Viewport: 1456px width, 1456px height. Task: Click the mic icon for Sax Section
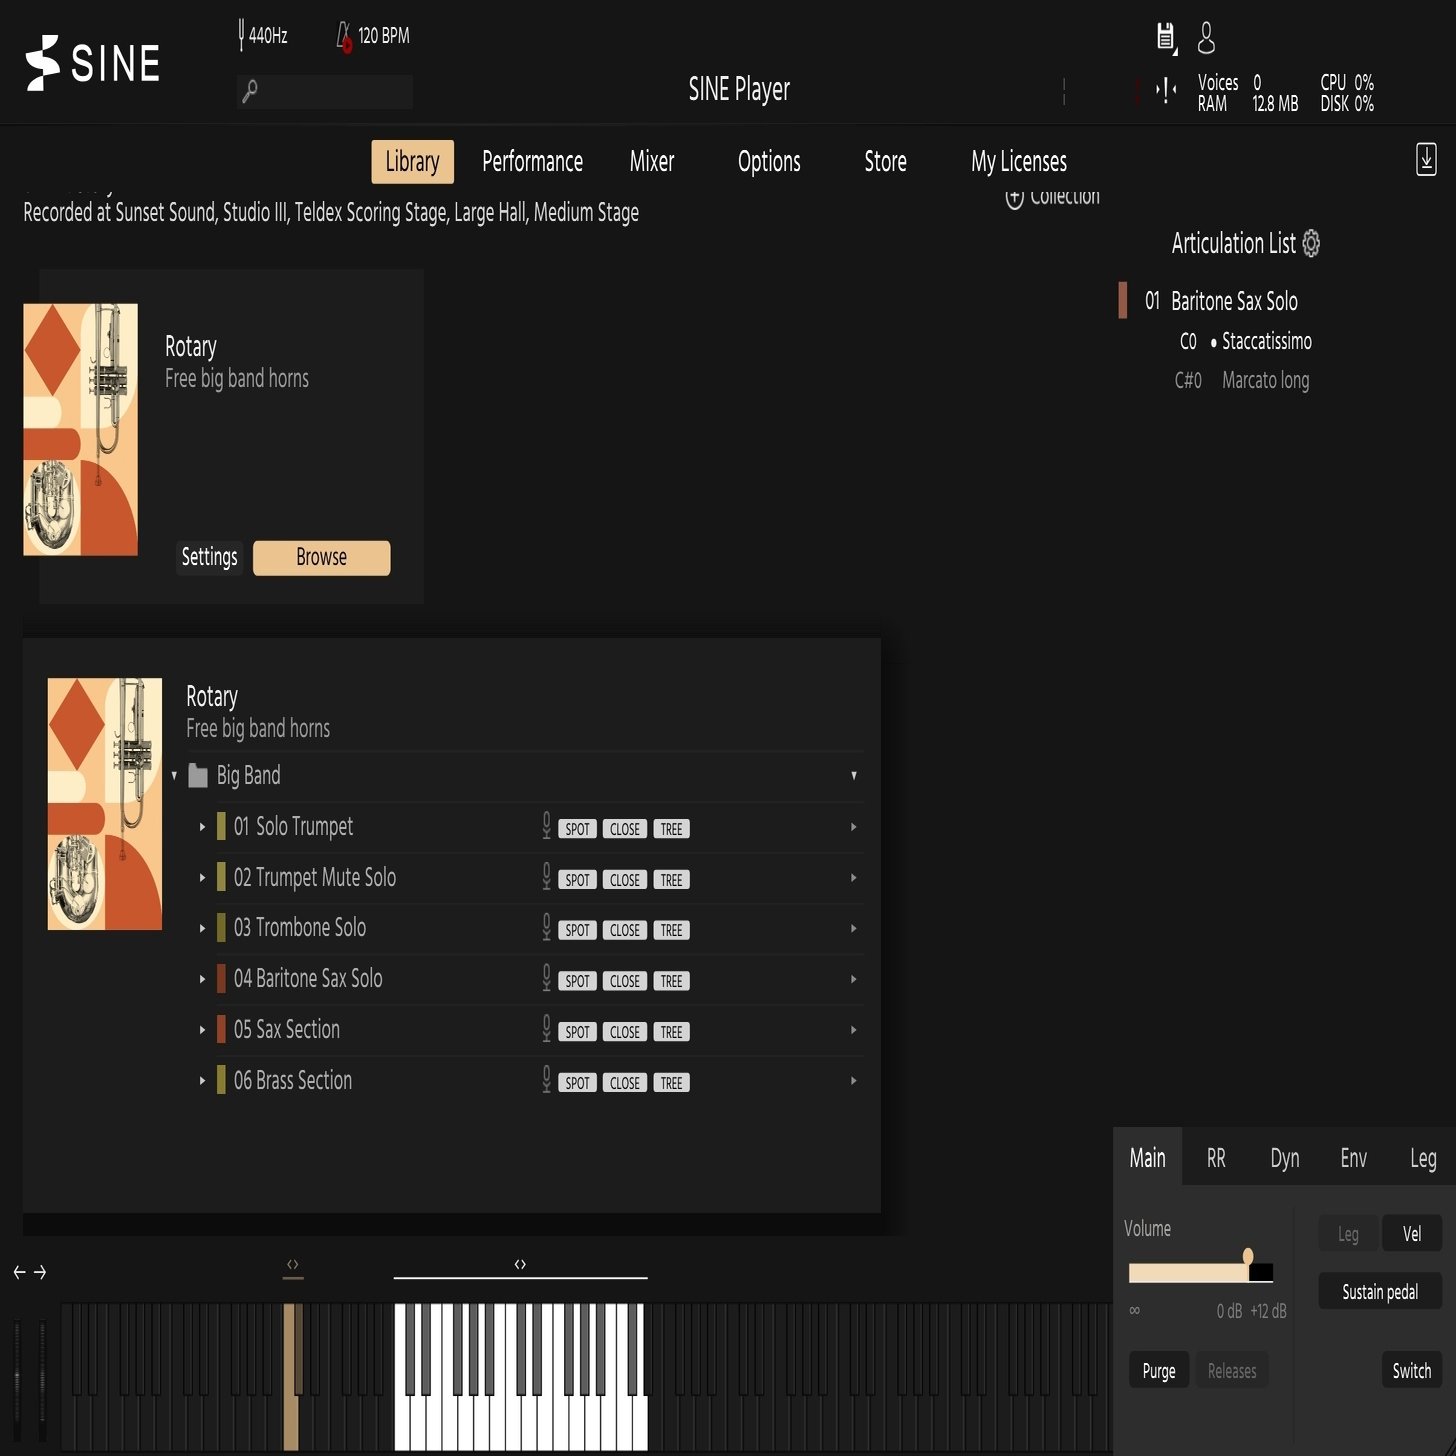[546, 1028]
